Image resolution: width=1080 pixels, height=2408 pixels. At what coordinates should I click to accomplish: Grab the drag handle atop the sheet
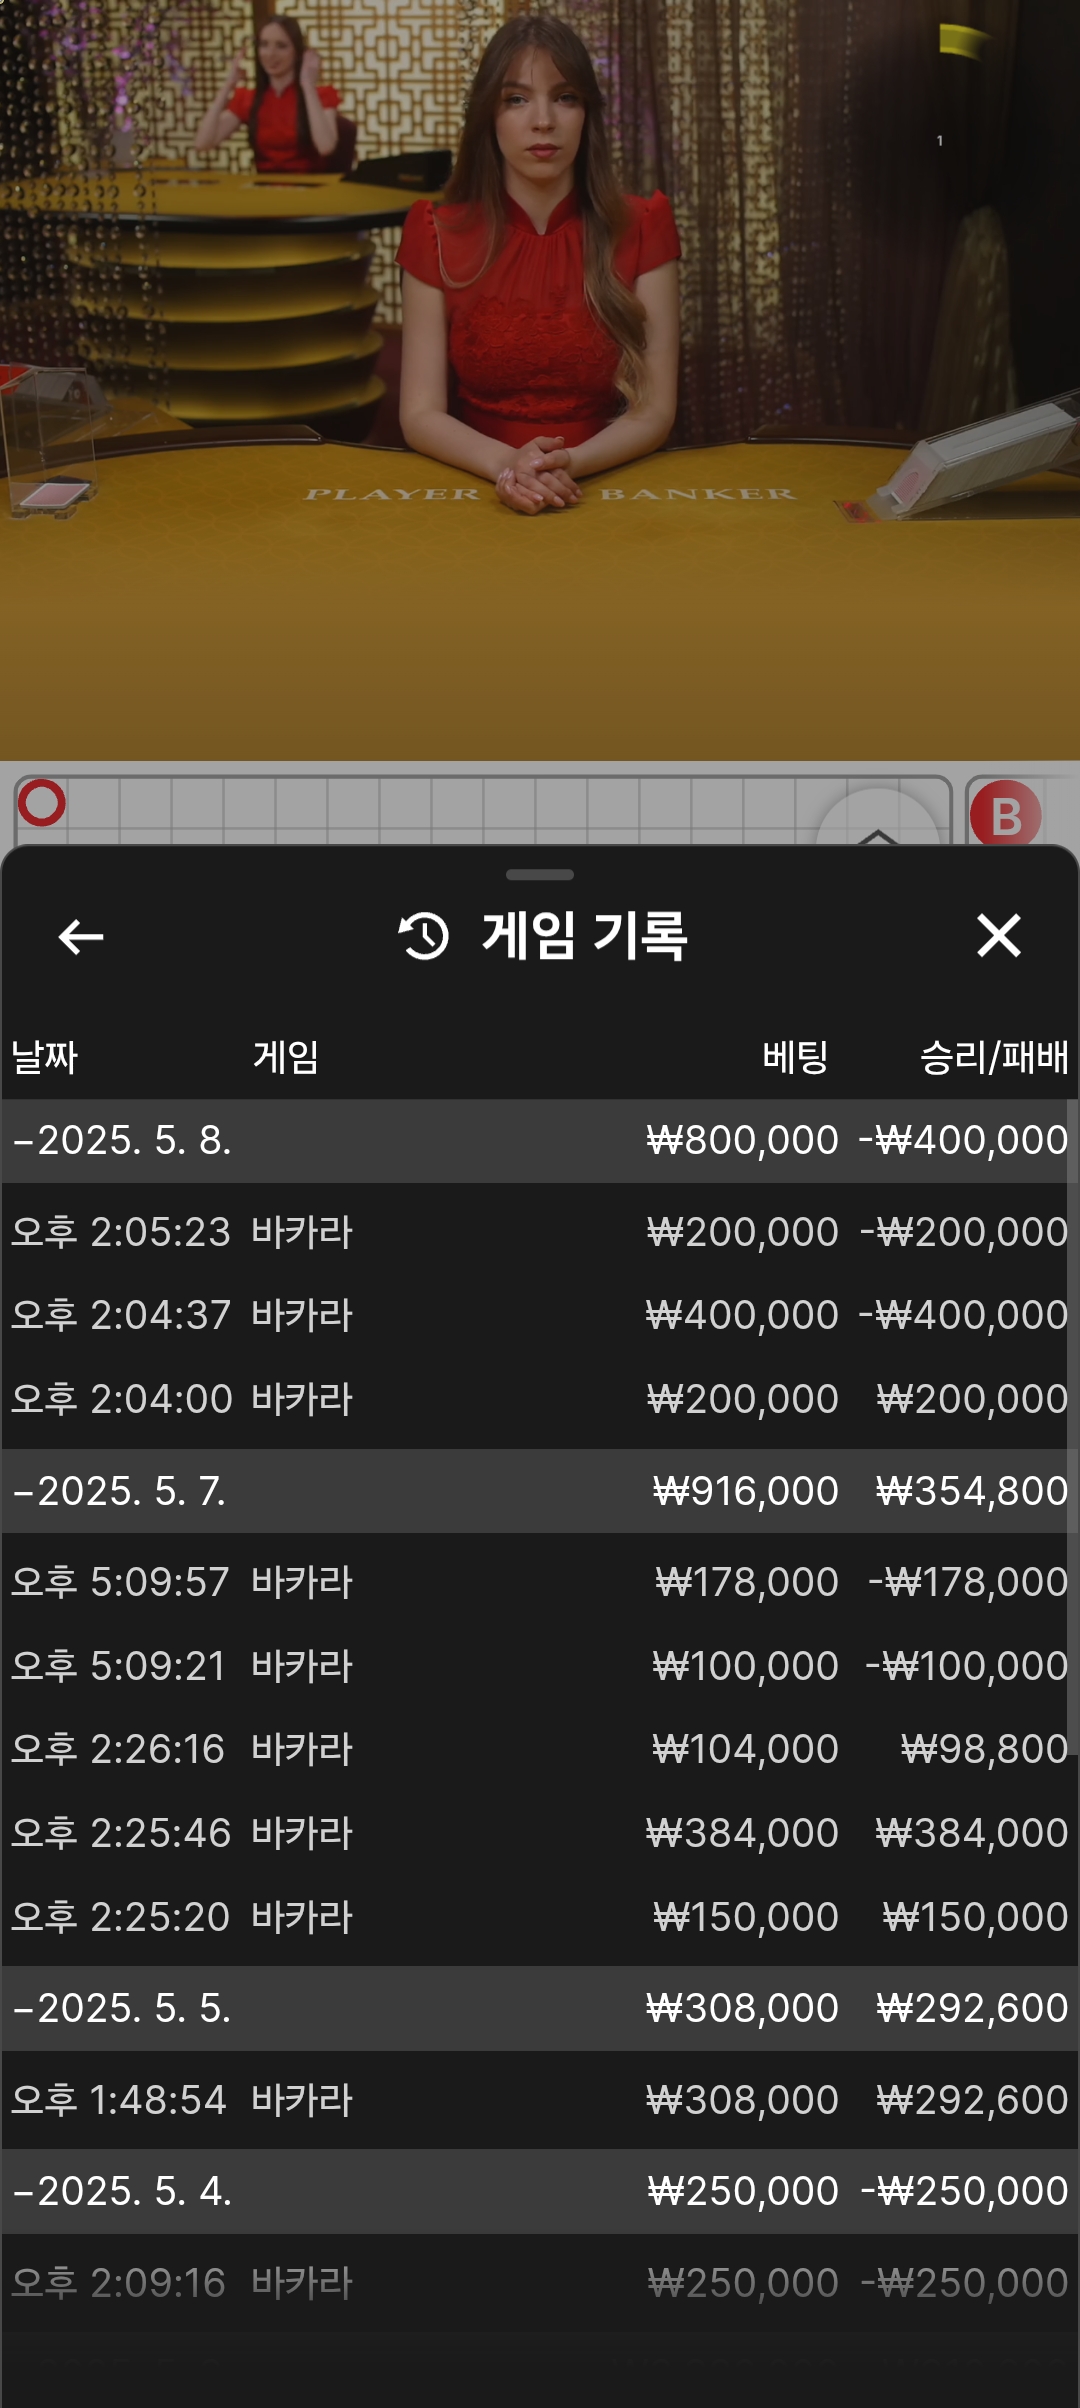click(x=540, y=875)
